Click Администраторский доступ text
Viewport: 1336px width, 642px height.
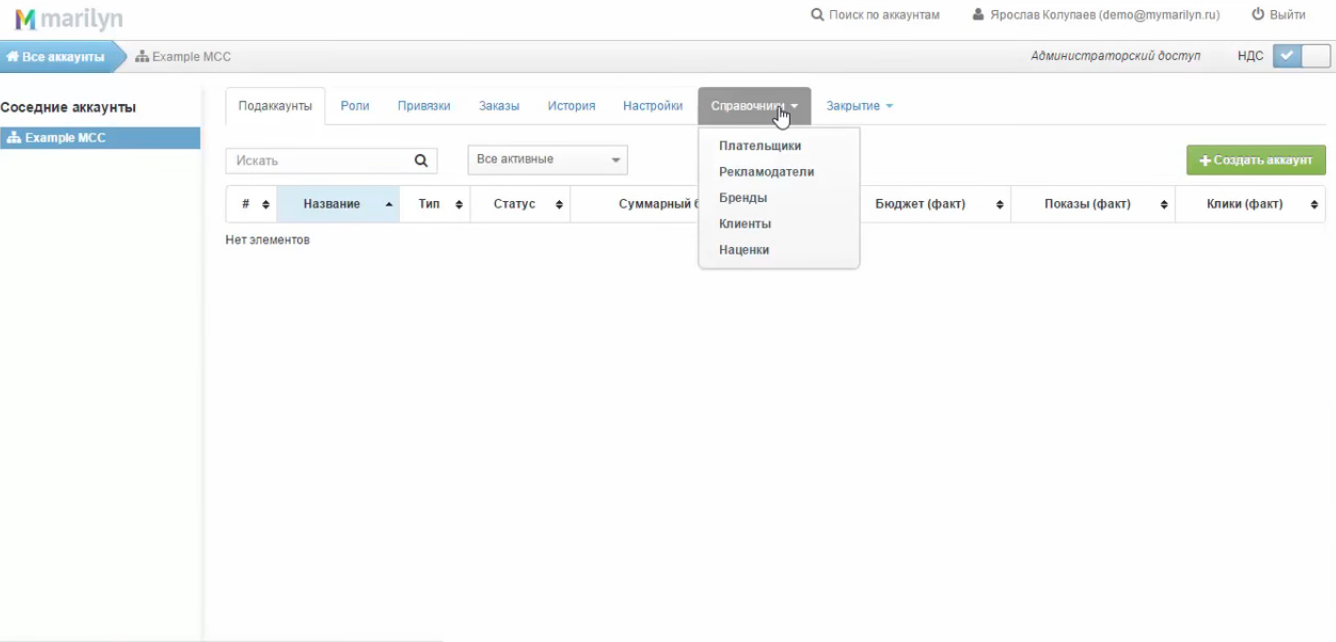[1116, 56]
